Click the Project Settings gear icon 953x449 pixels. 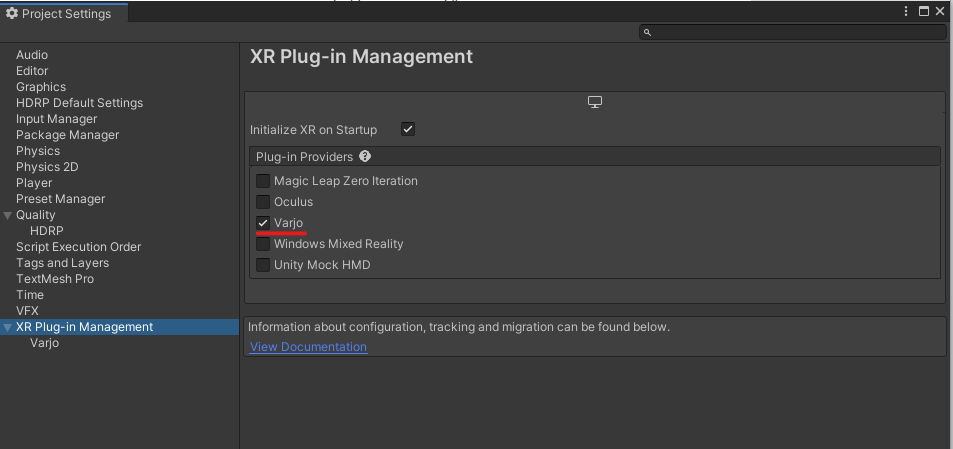coord(12,14)
